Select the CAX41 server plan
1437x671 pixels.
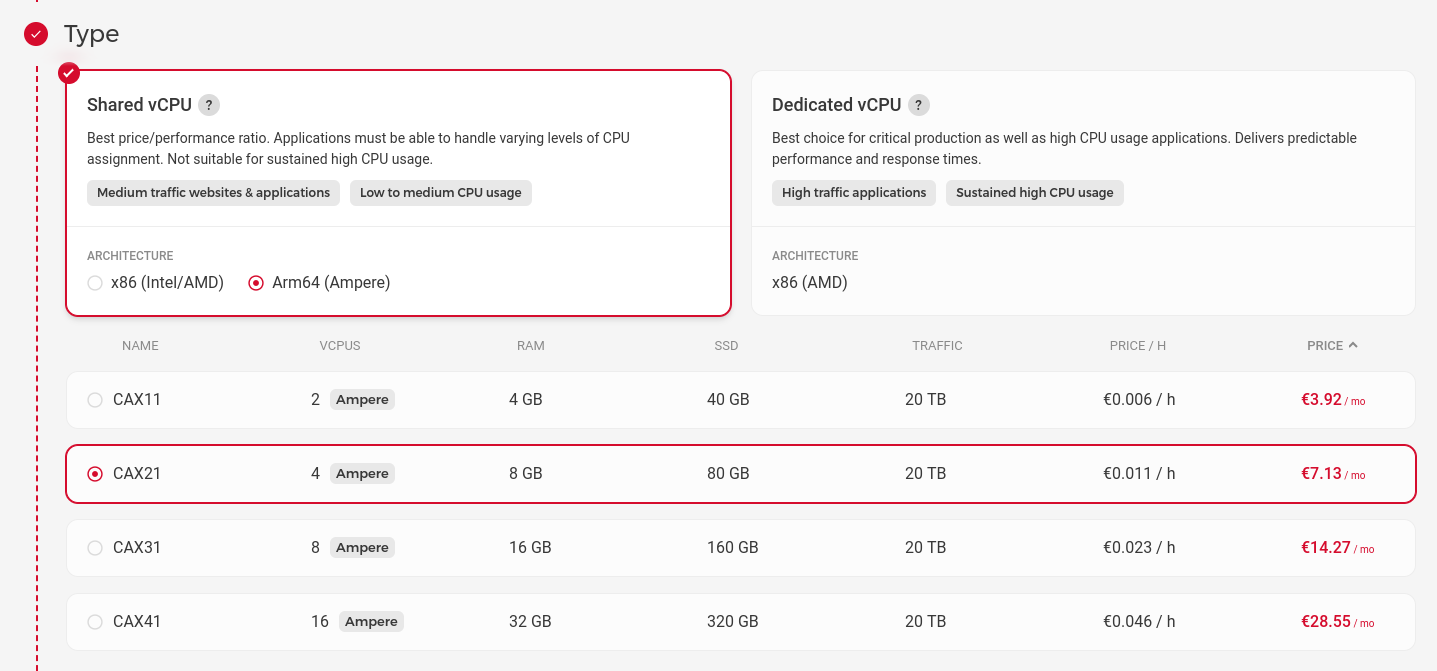(x=95, y=621)
